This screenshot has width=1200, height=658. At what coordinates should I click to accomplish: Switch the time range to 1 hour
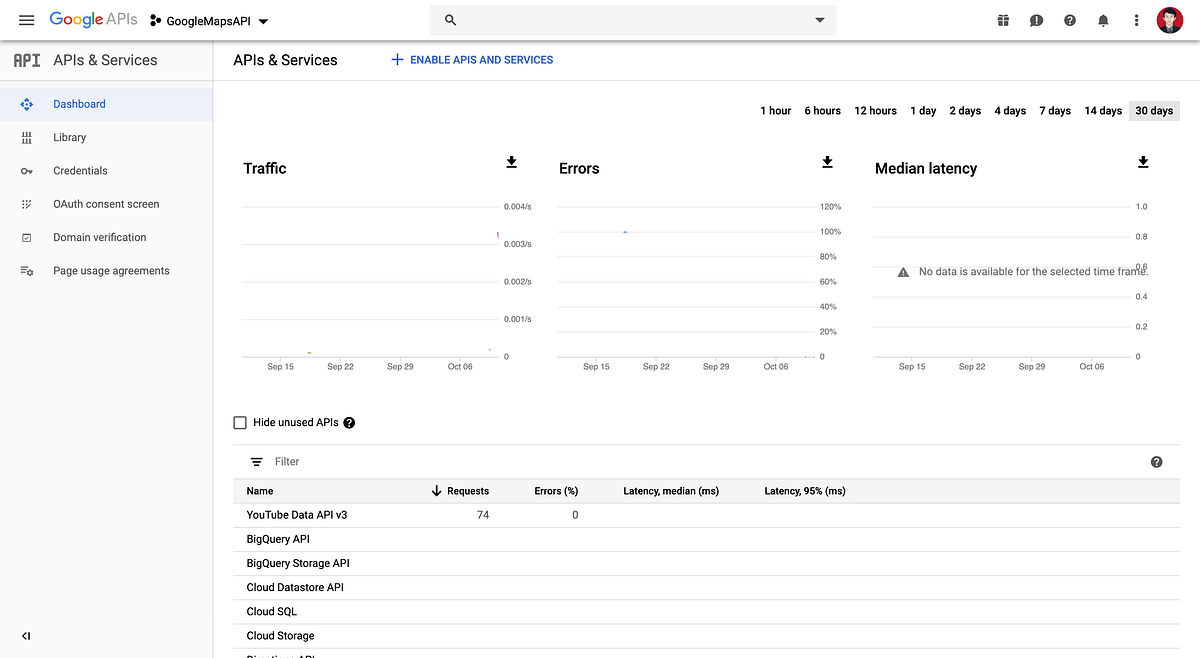coord(775,110)
